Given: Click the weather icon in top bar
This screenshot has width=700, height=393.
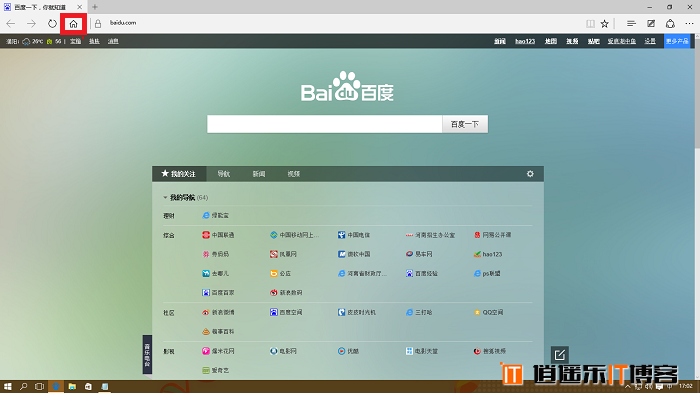Looking at the screenshot, I should (x=26, y=41).
